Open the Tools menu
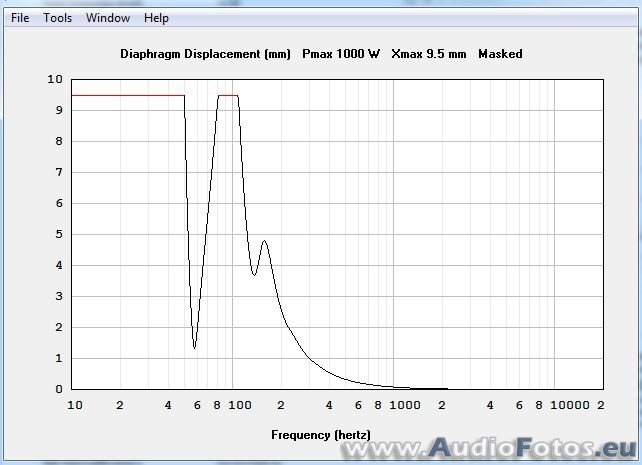This screenshot has width=642, height=465. tap(58, 18)
